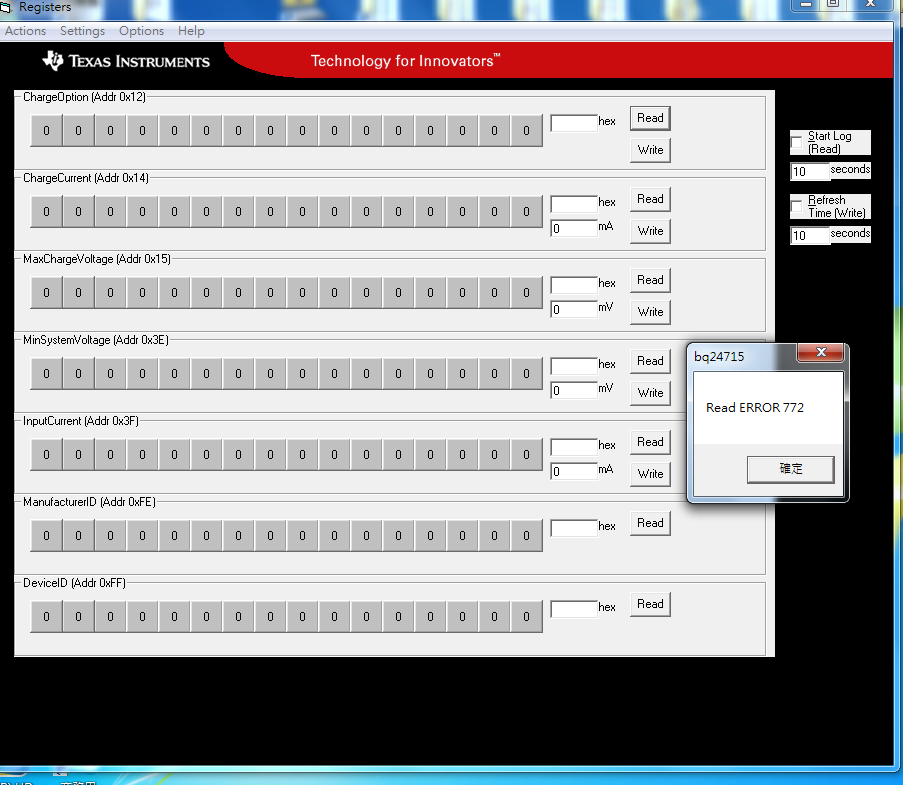
Task: Write the ChargeOption register
Action: tap(650, 150)
